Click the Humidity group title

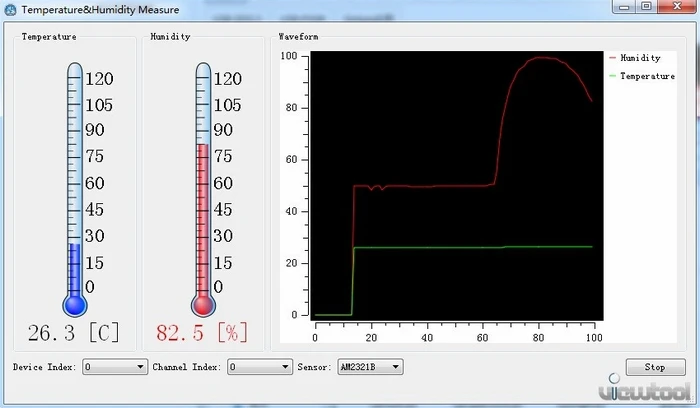pyautogui.click(x=170, y=37)
